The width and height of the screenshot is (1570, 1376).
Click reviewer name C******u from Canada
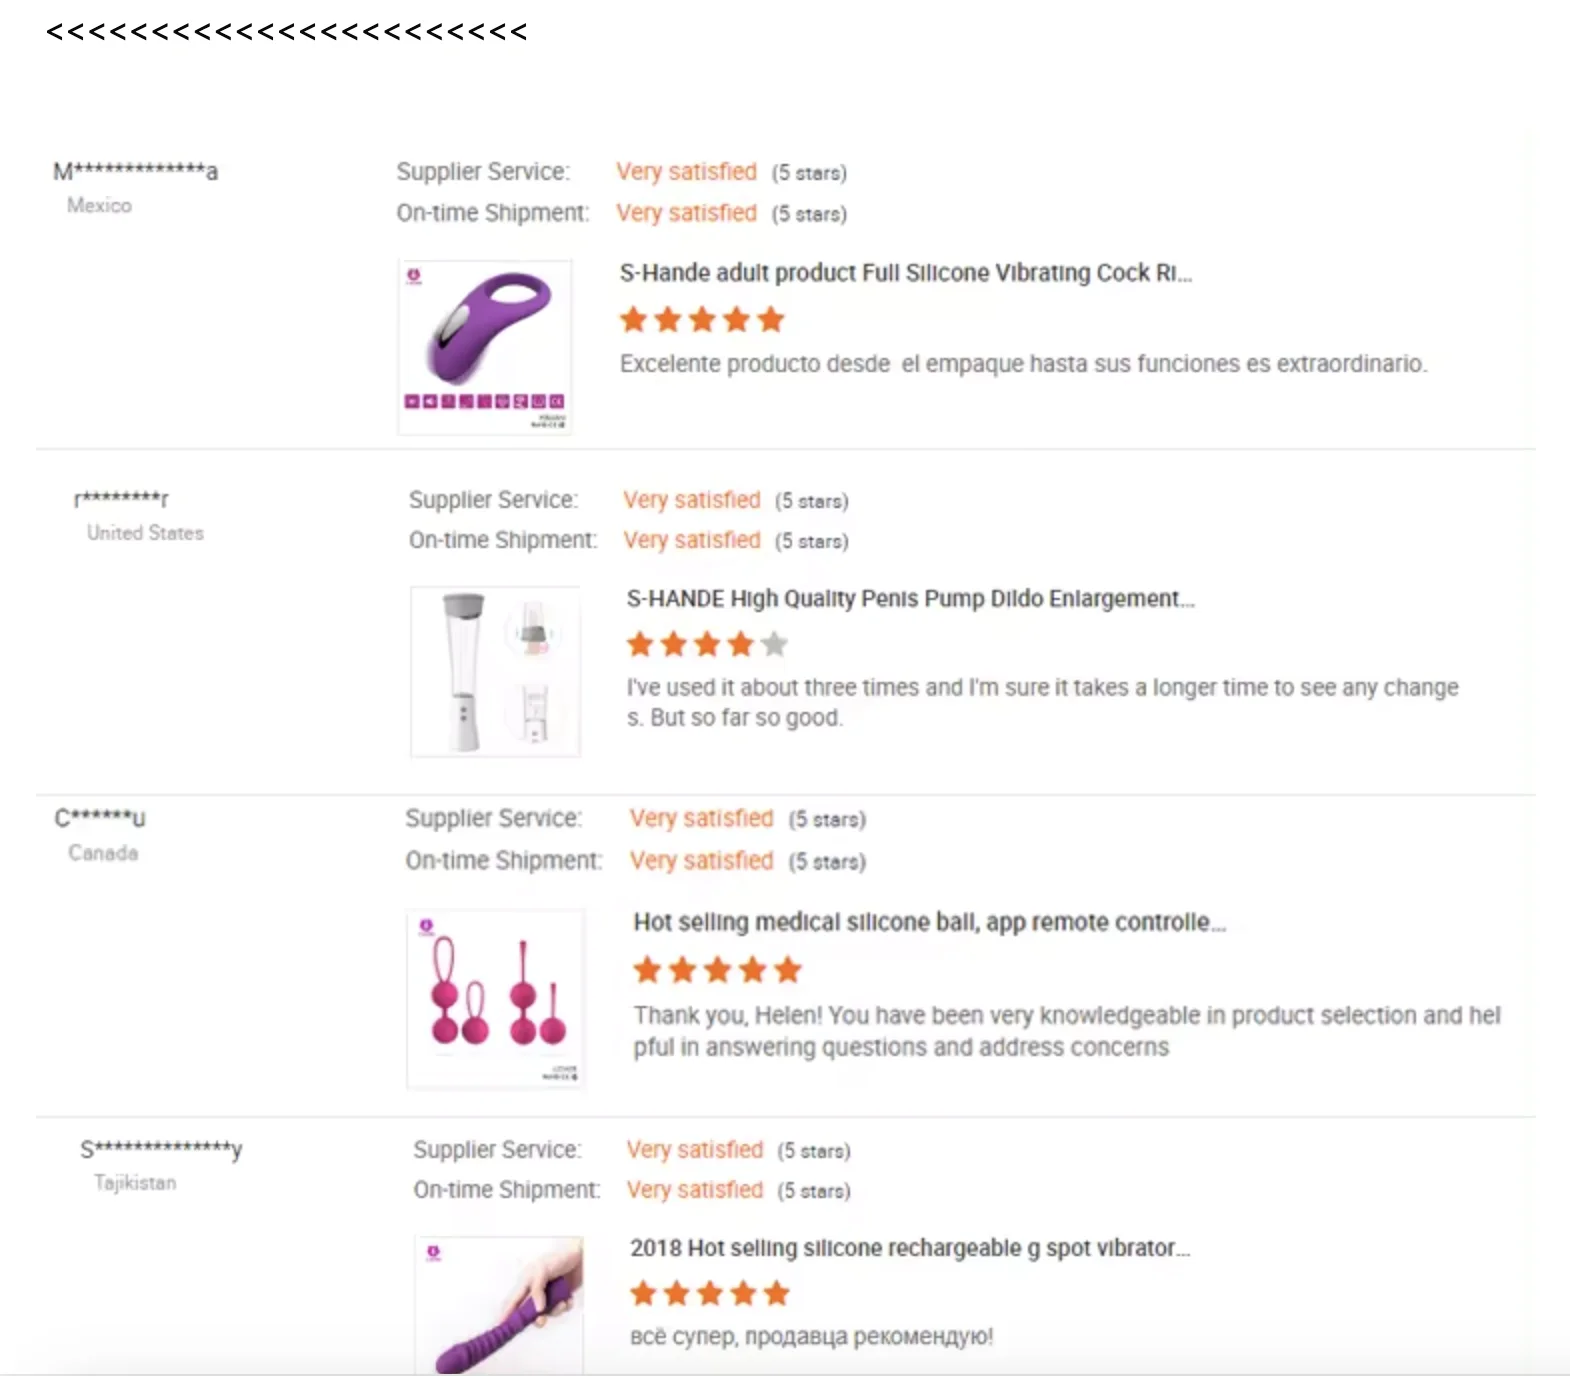tap(100, 818)
